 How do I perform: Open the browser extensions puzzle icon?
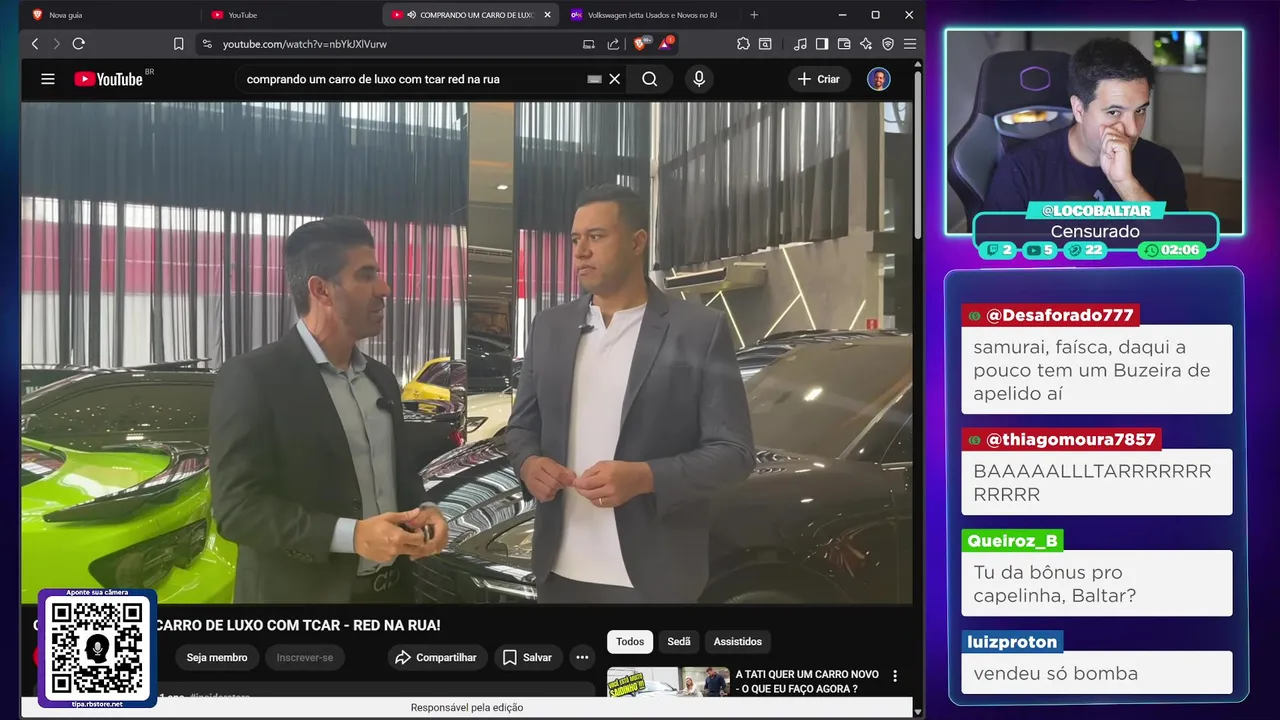743,44
